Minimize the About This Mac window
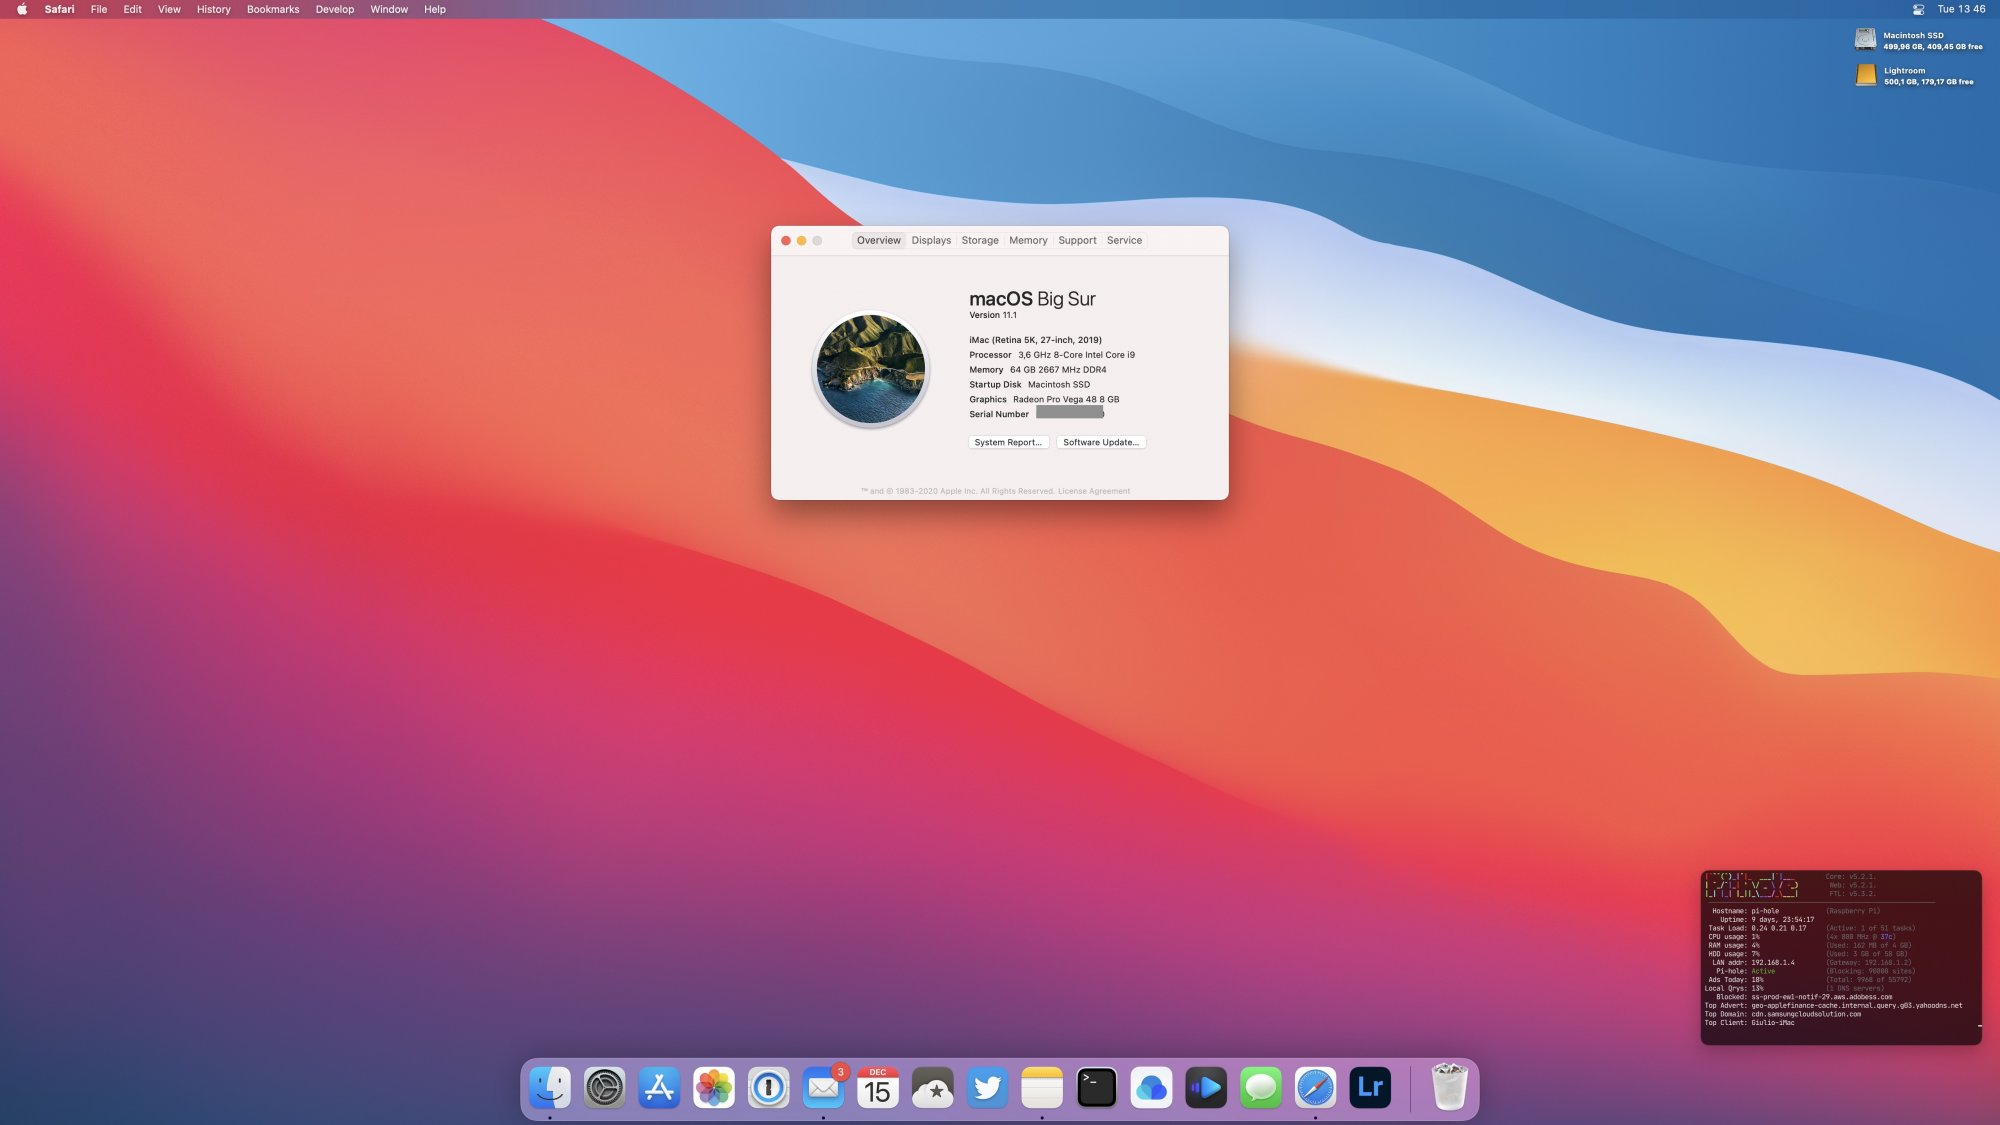 (x=801, y=240)
